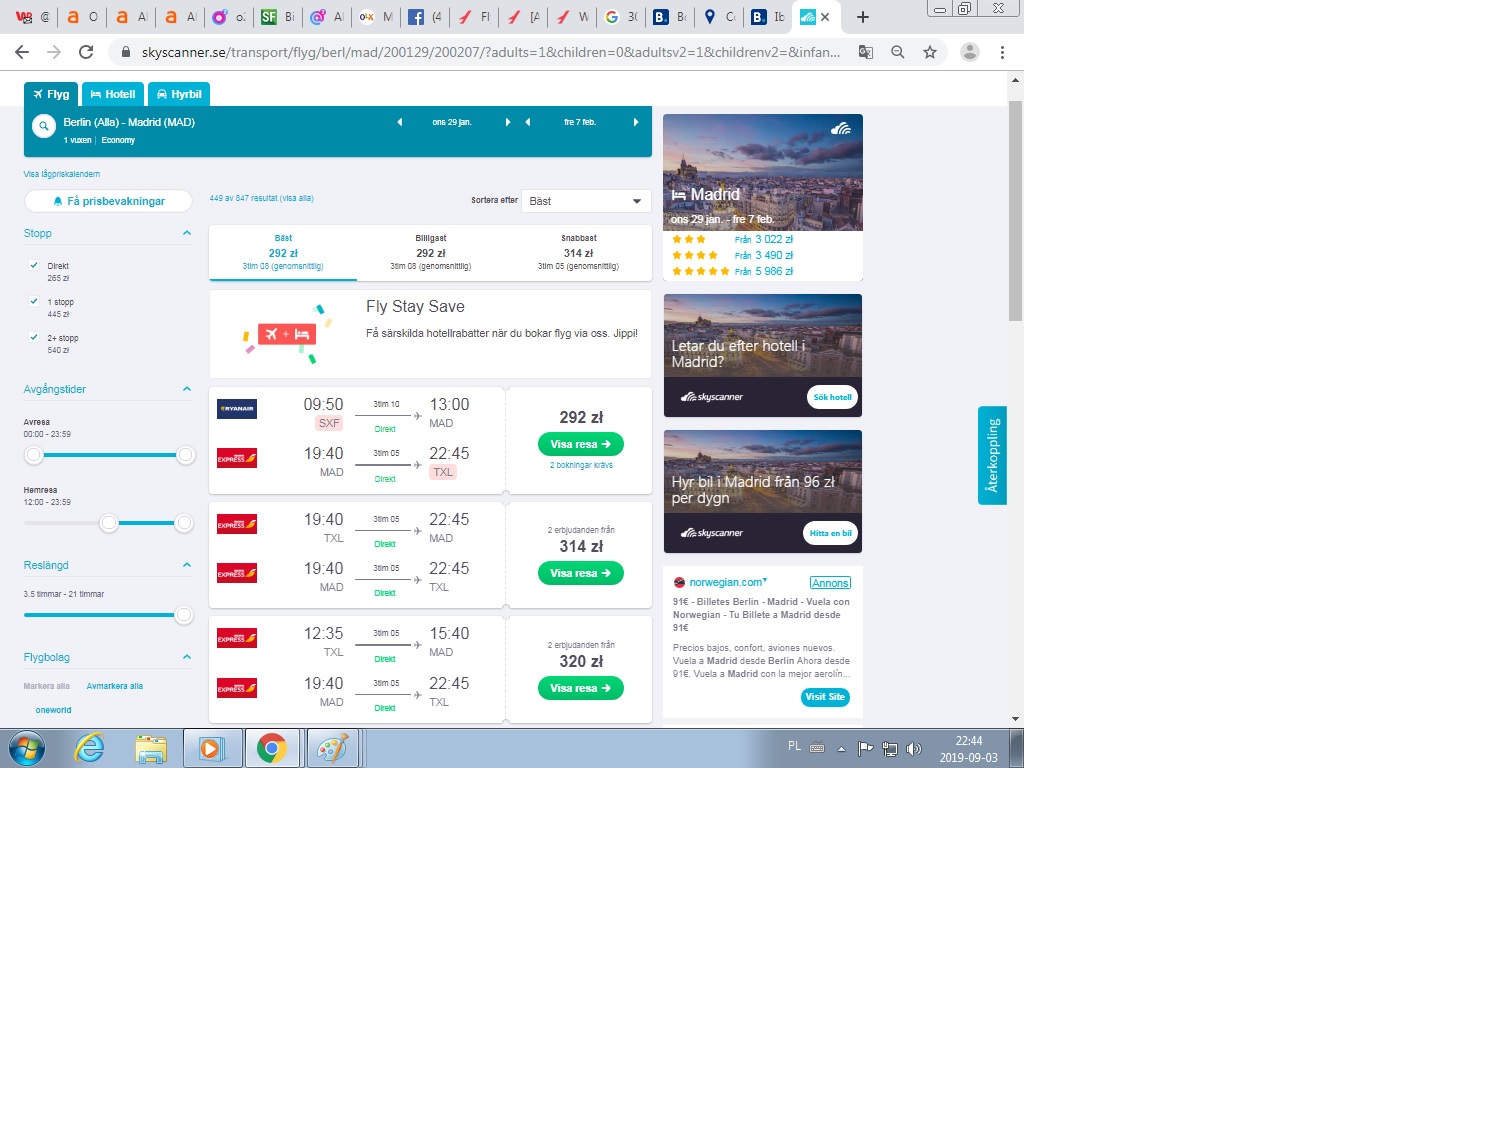The height and width of the screenshot is (1129, 1506).
Task: Select the Billigast sorting tab
Action: (431, 253)
